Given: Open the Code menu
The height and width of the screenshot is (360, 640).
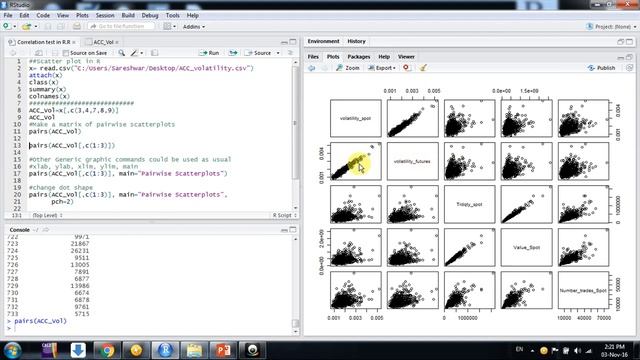Looking at the screenshot, I should tap(43, 15).
